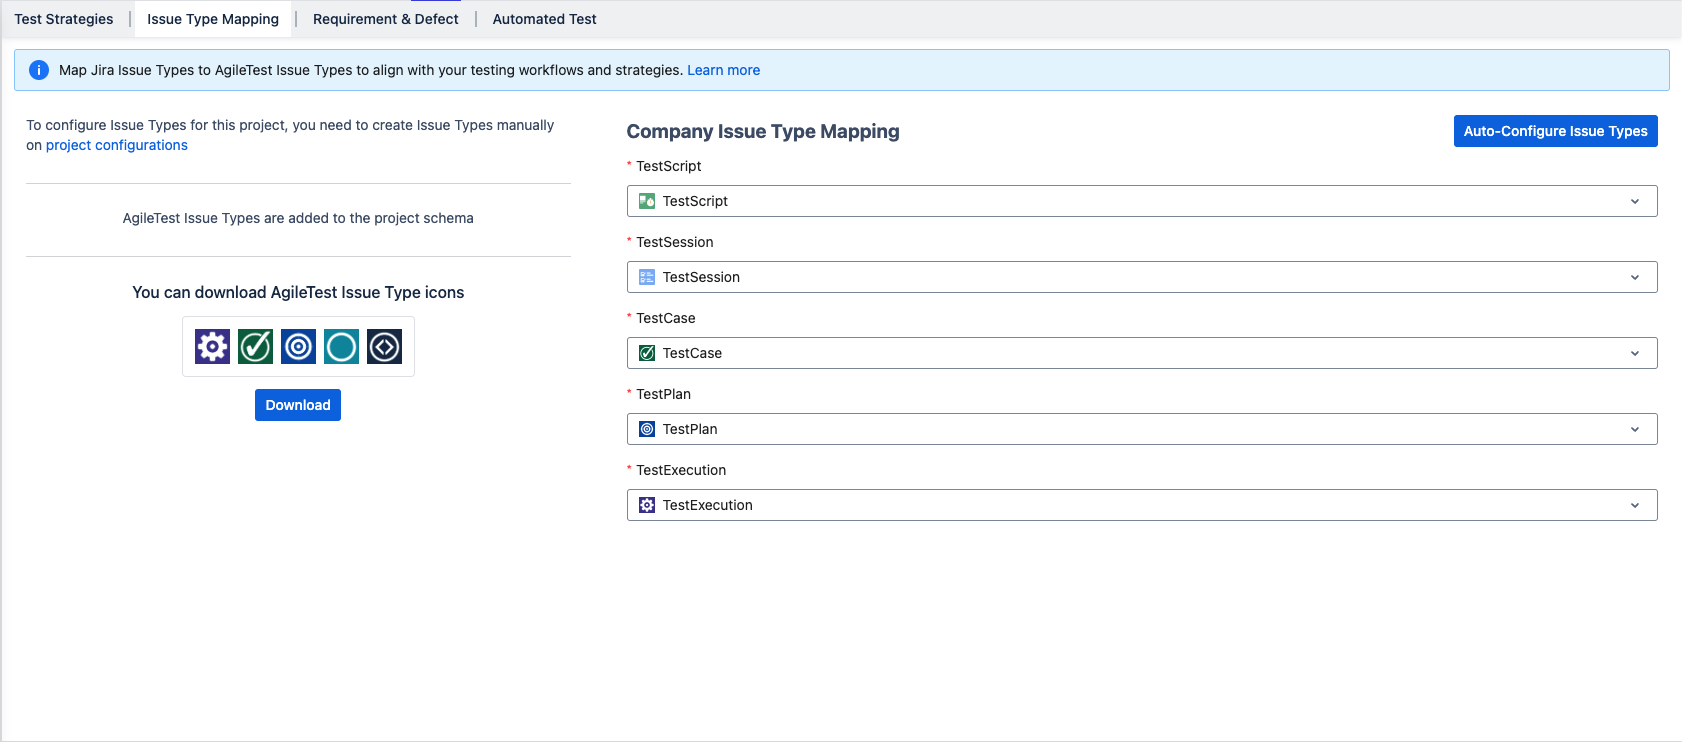Open the project configurations link
This screenshot has width=1682, height=742.
click(117, 145)
